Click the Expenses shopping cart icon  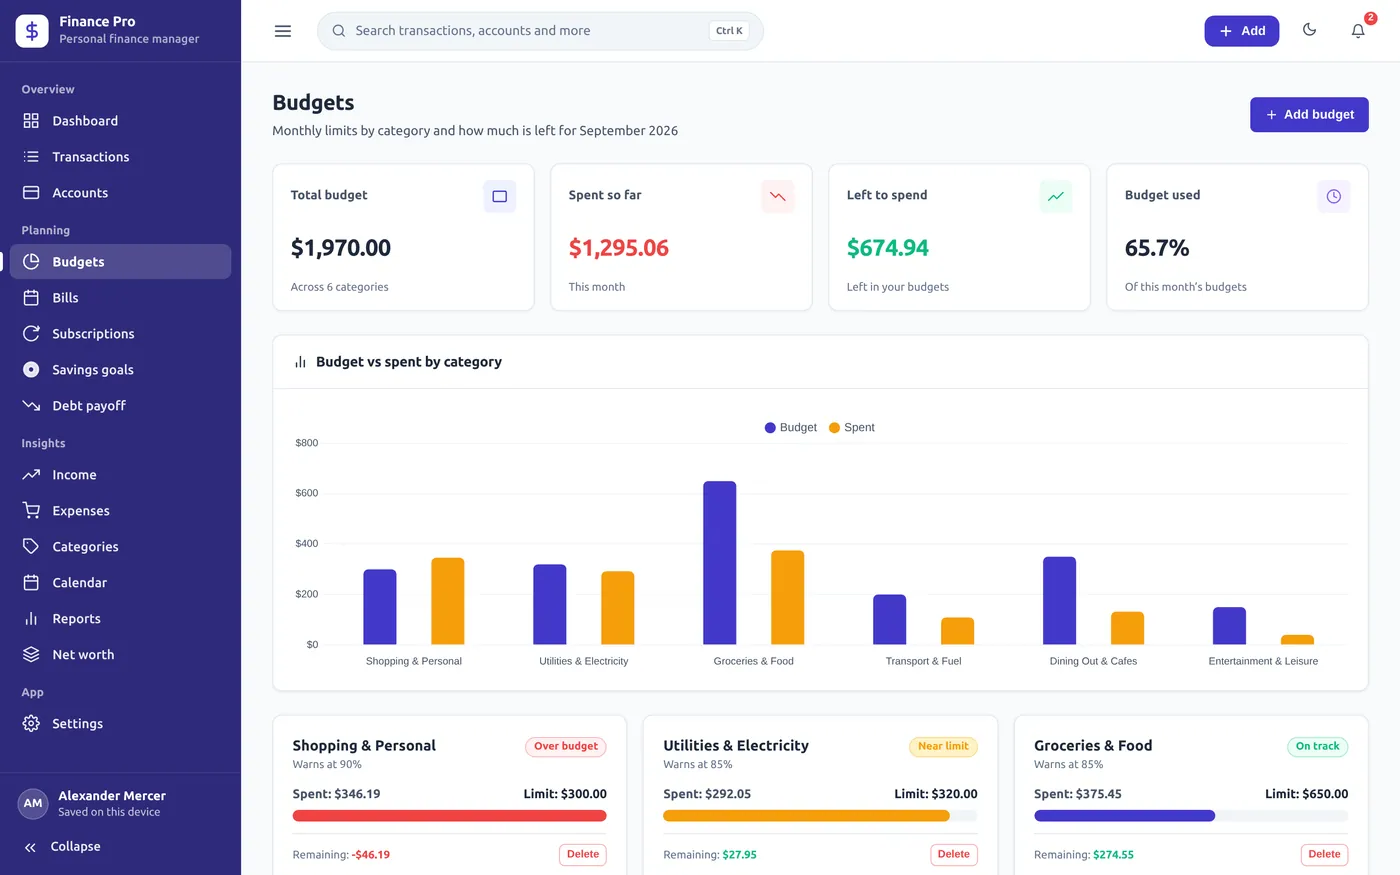click(31, 511)
